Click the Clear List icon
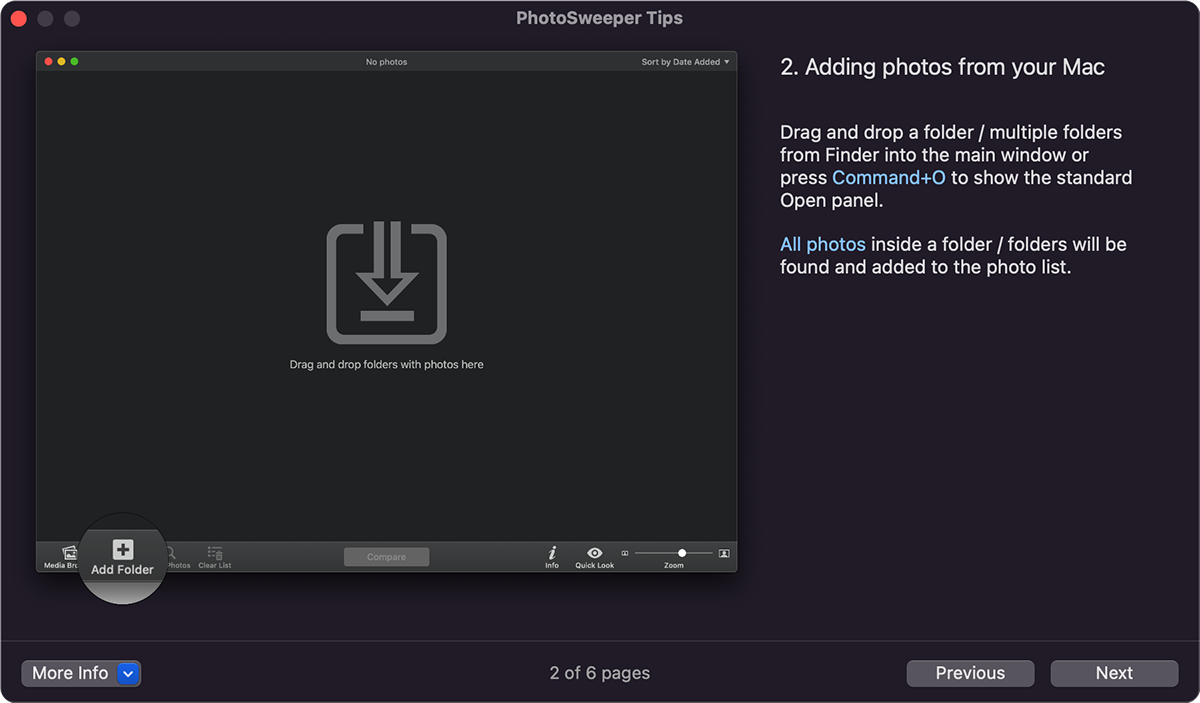Viewport: 1200px width, 703px height. coord(214,552)
